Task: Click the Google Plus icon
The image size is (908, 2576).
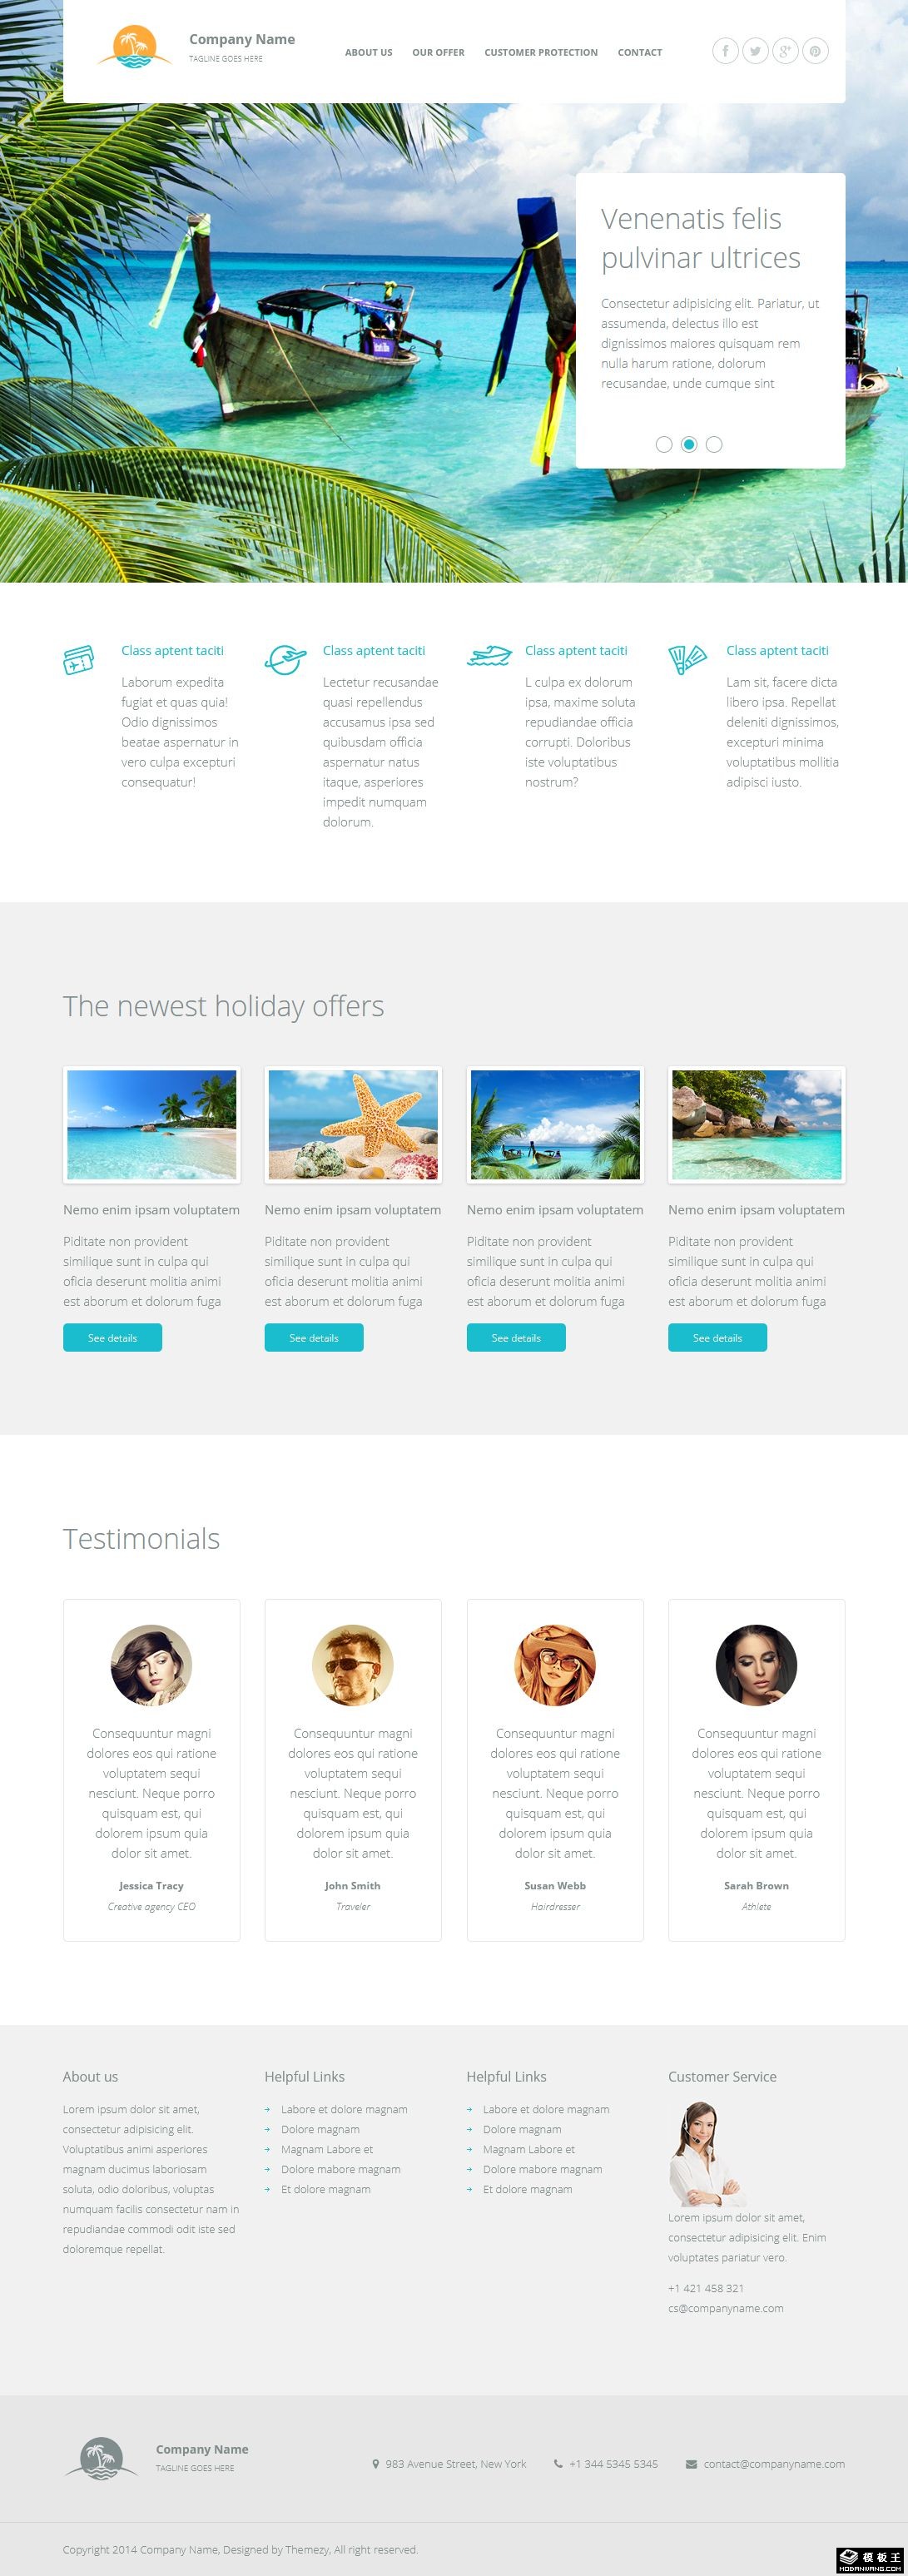Action: pos(786,51)
